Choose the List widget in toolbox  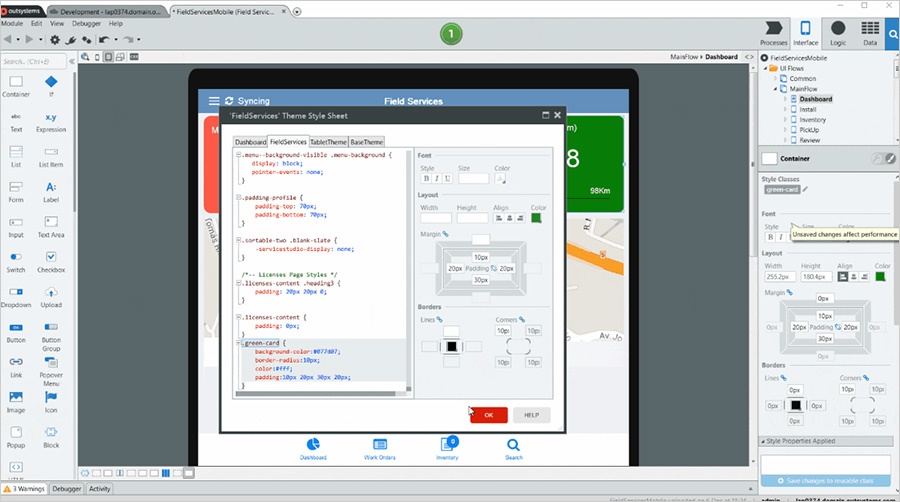(x=16, y=156)
